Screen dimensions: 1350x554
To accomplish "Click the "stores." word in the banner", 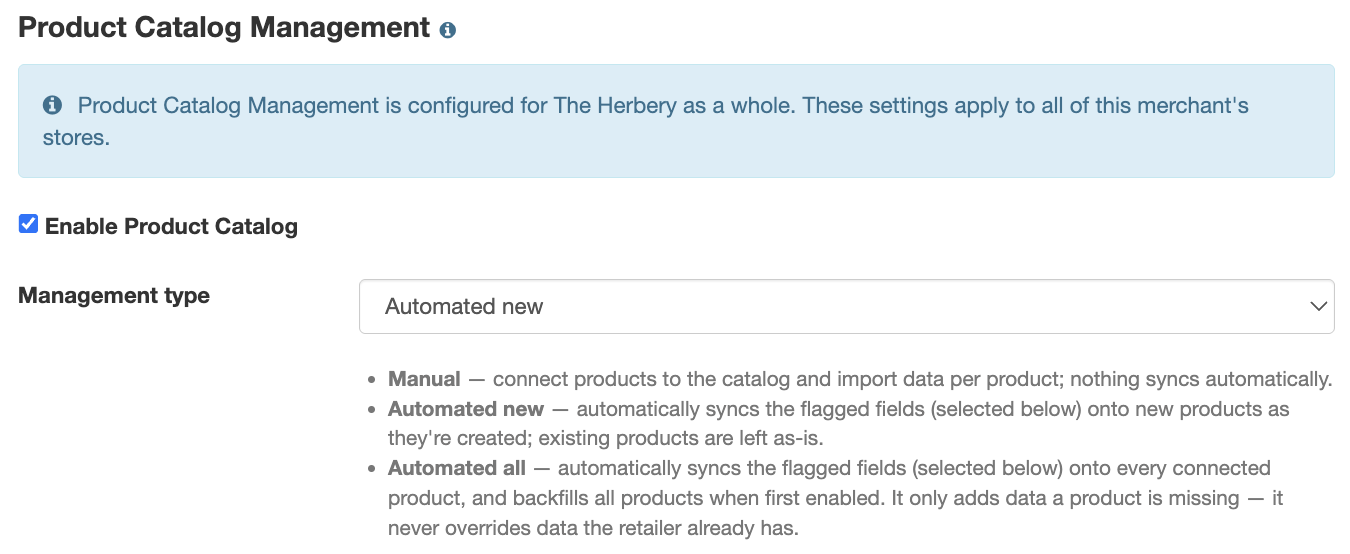I will [76, 137].
